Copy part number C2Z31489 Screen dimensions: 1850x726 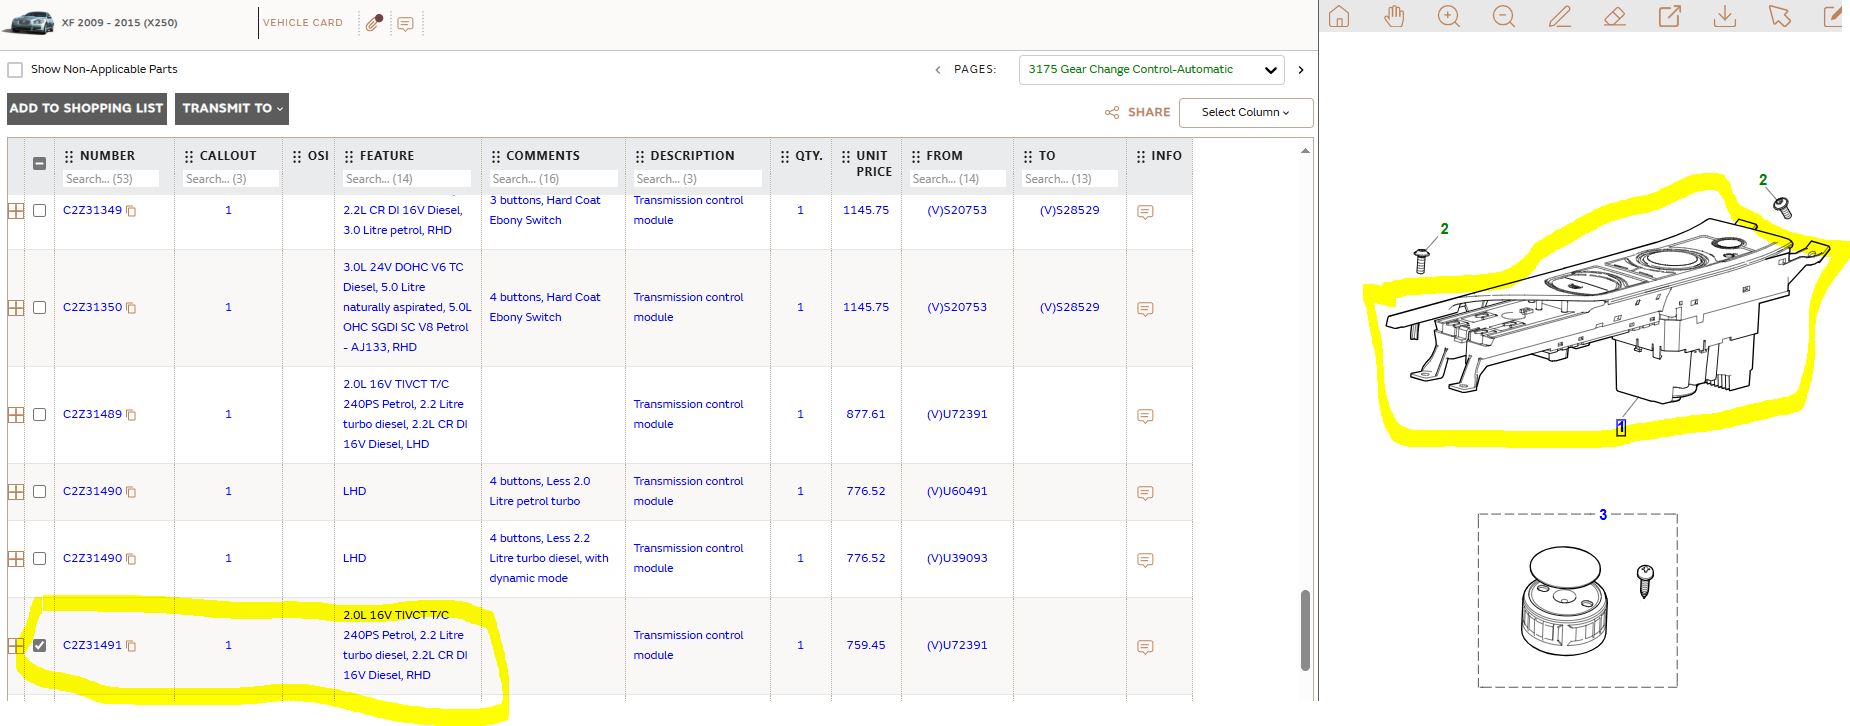[131, 415]
